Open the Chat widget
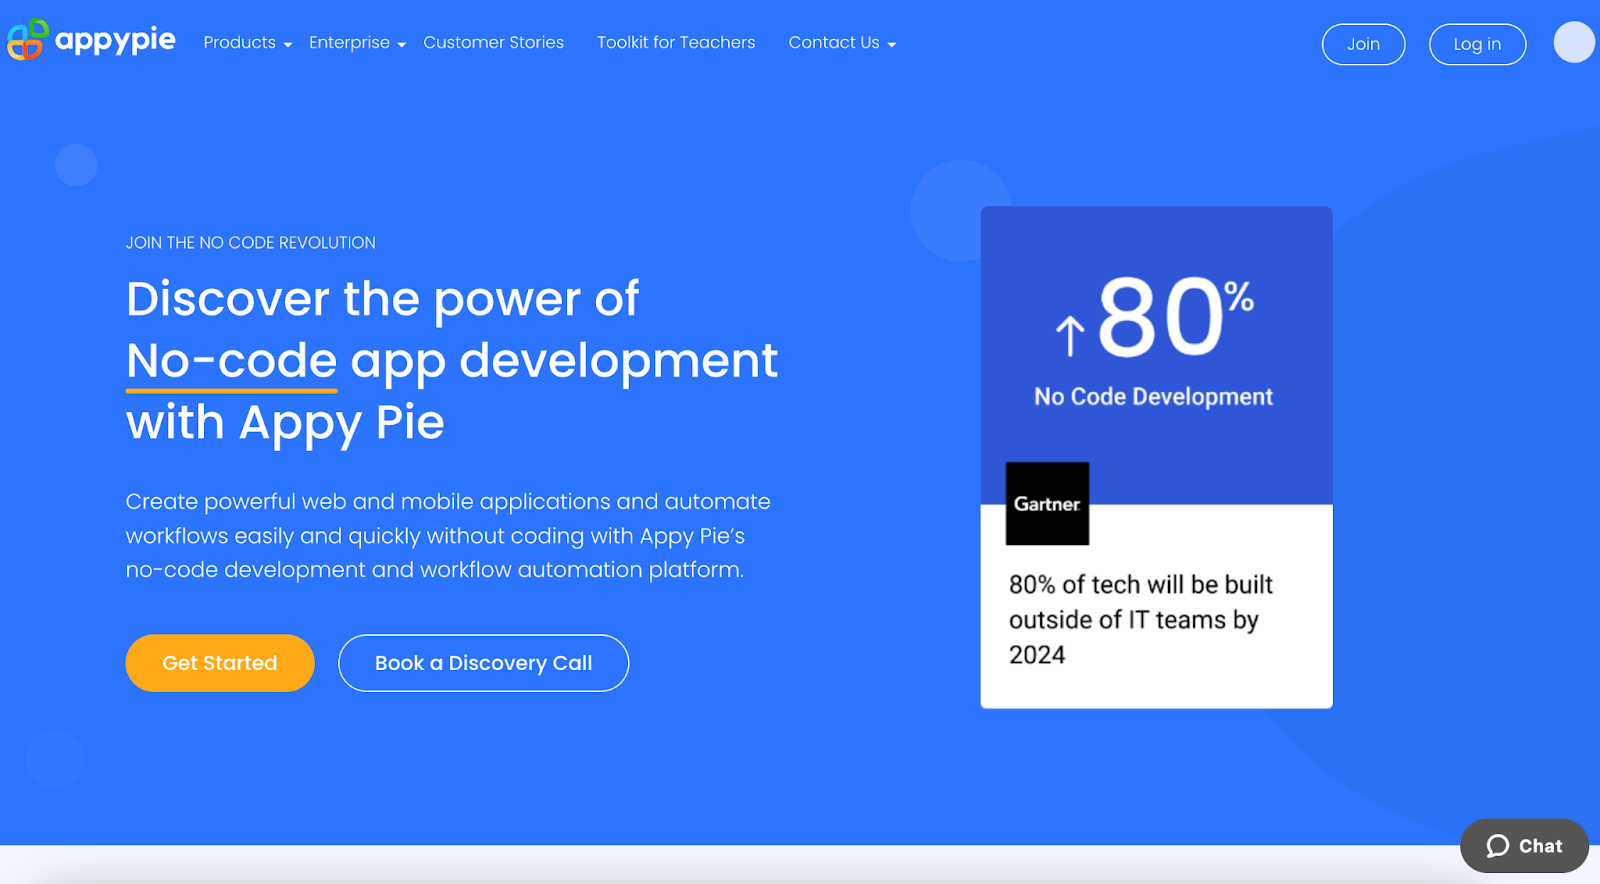 [1524, 846]
